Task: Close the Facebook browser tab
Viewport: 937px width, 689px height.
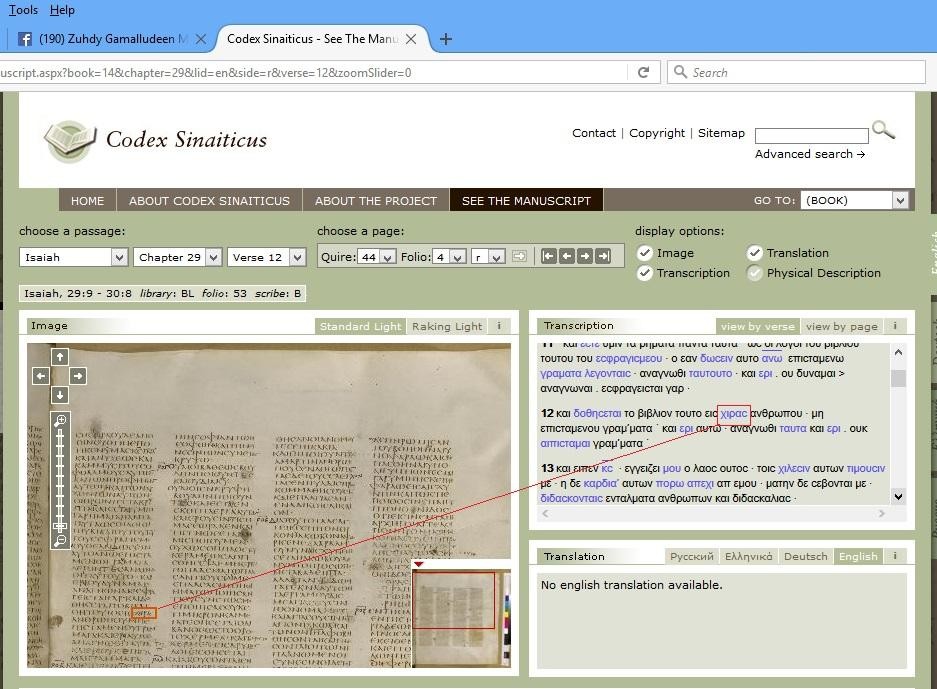Action: tap(201, 39)
